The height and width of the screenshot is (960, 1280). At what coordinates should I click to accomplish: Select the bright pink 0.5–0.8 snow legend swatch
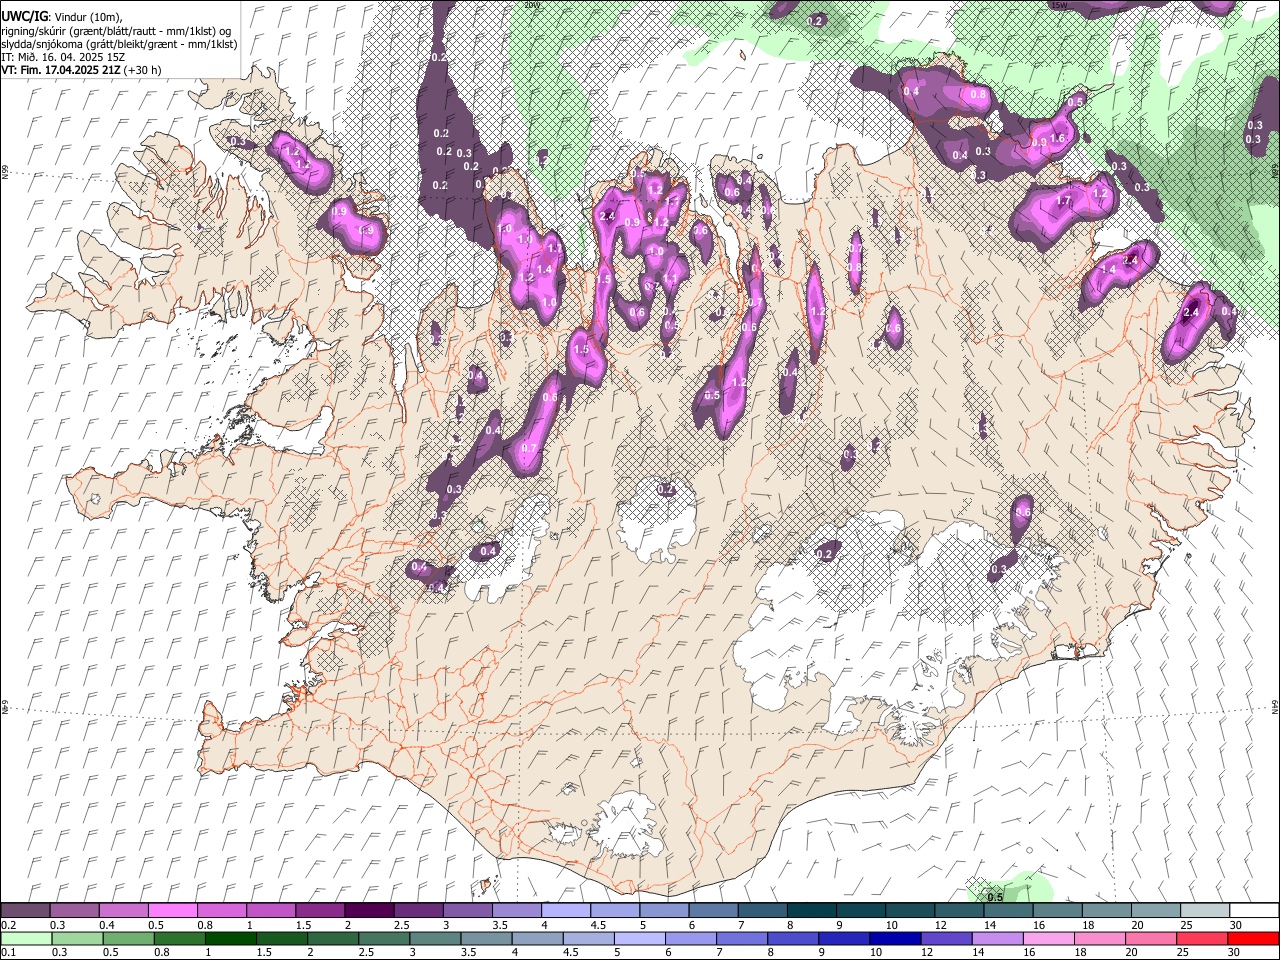172,910
